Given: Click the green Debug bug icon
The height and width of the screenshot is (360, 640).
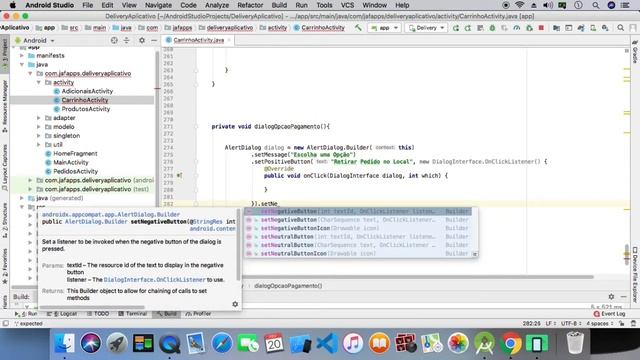Looking at the screenshot, I should tap(492, 28).
